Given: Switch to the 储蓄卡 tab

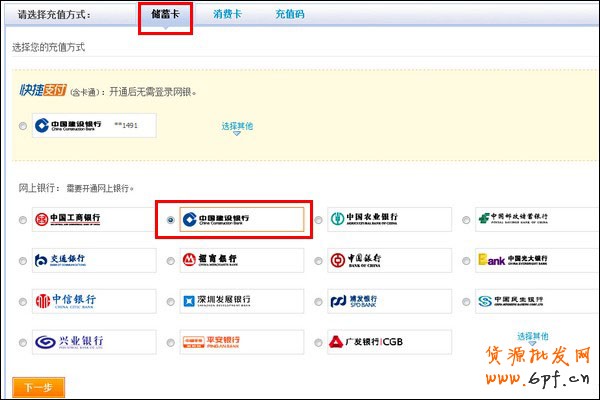Looking at the screenshot, I should [165, 15].
